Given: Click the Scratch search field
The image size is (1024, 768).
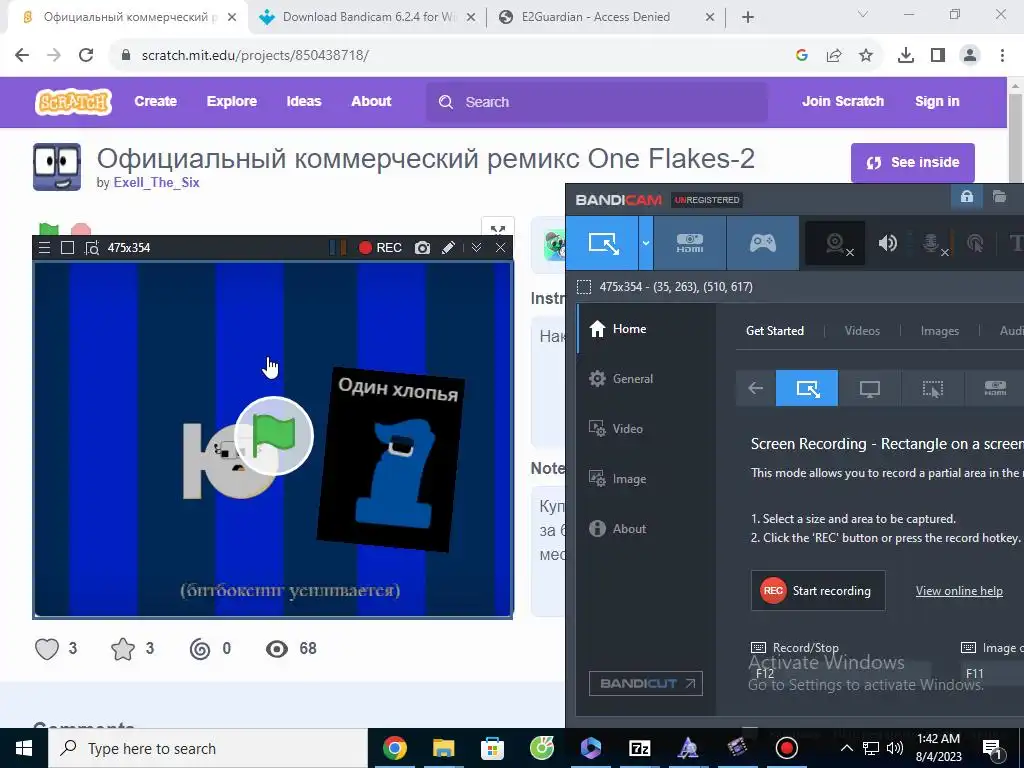Looking at the screenshot, I should pos(597,102).
